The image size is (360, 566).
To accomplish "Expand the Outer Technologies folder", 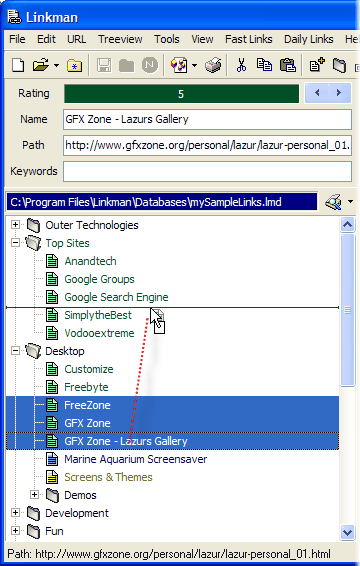I will coord(15,225).
